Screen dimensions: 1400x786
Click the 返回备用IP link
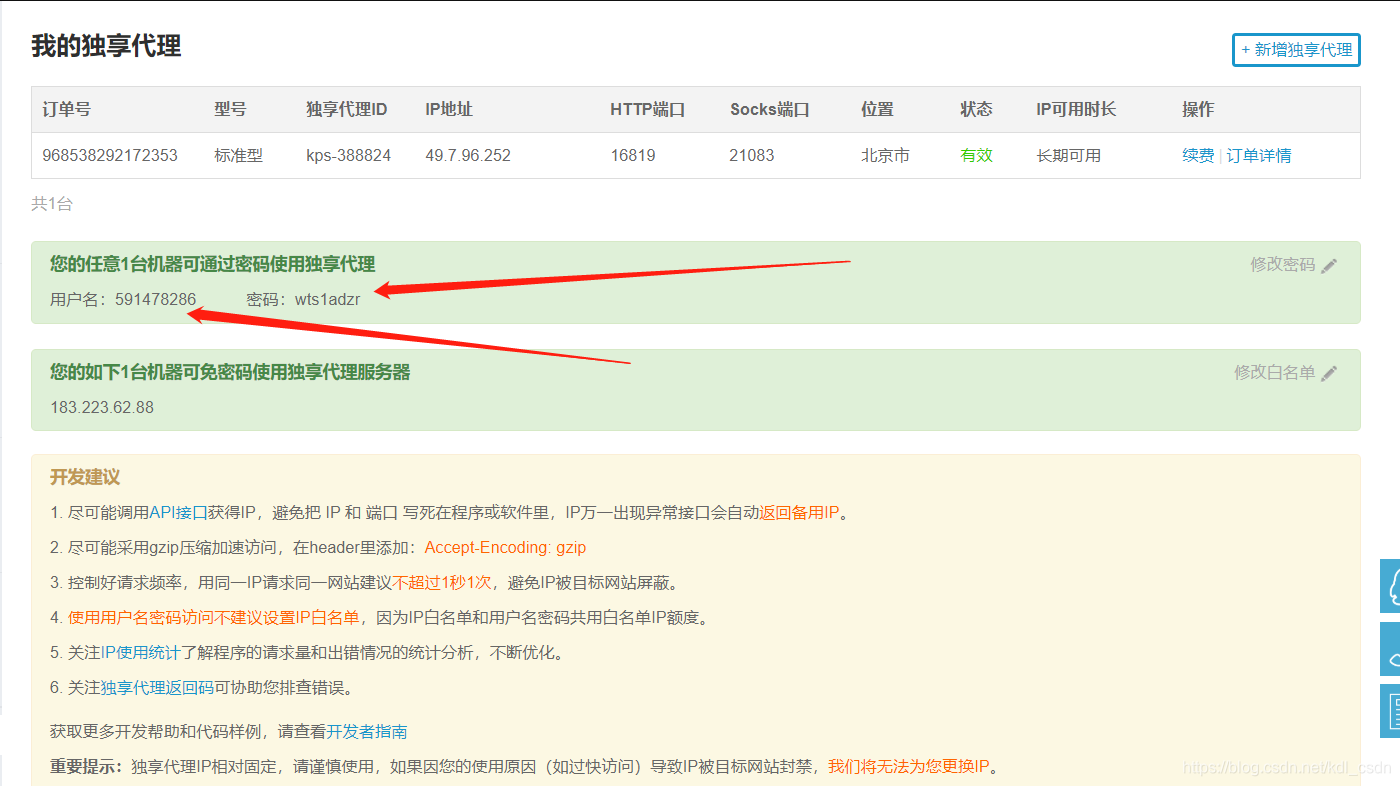799,513
